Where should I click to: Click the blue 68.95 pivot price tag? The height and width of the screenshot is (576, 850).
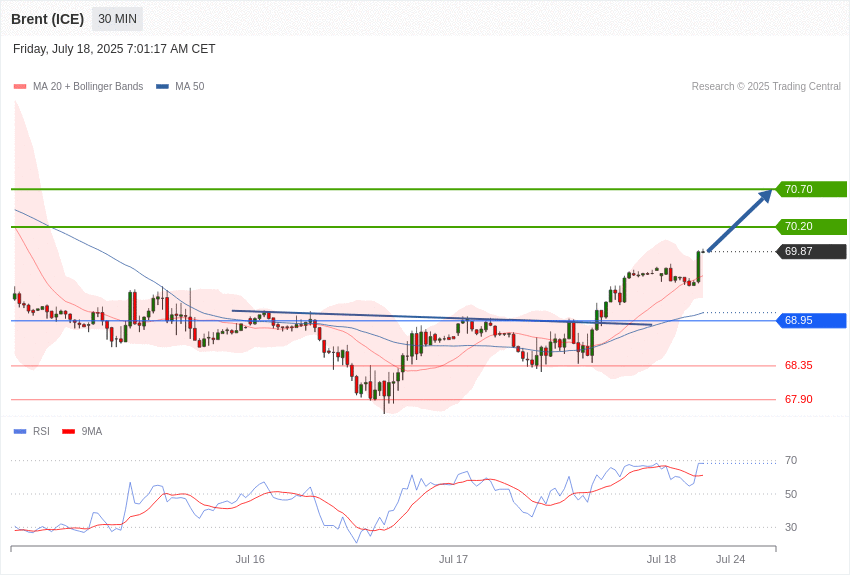(812, 320)
